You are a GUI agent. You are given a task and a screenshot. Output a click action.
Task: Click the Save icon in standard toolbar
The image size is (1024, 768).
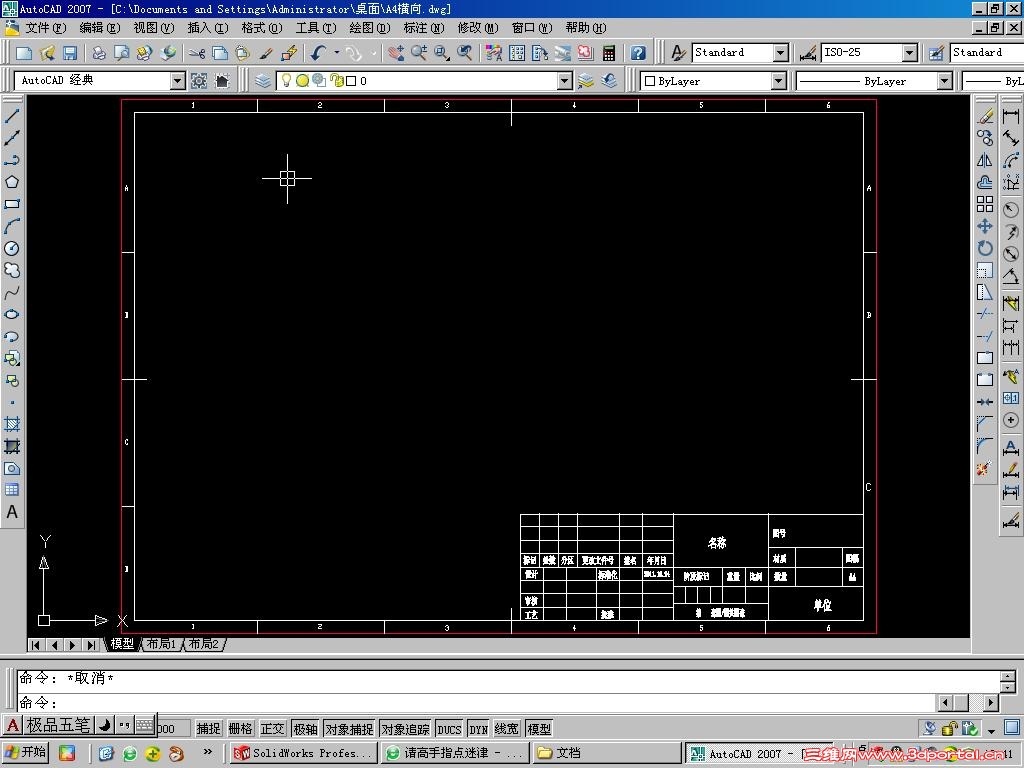coord(70,53)
